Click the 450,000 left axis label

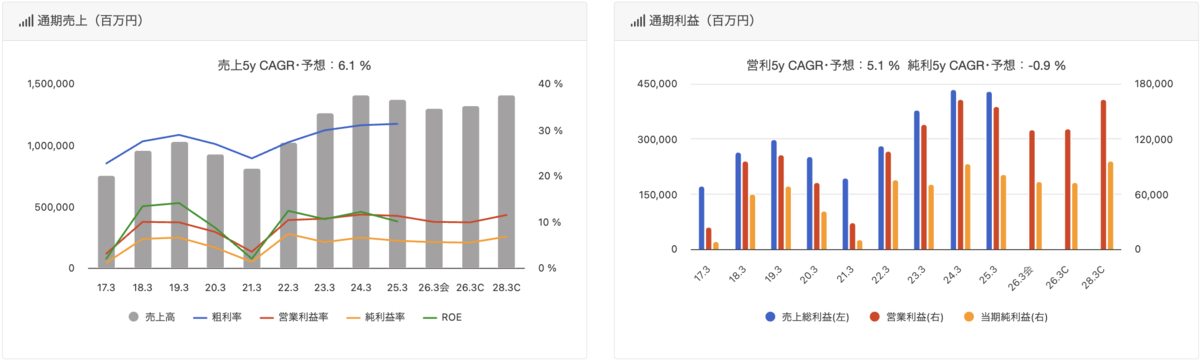[x=658, y=84]
